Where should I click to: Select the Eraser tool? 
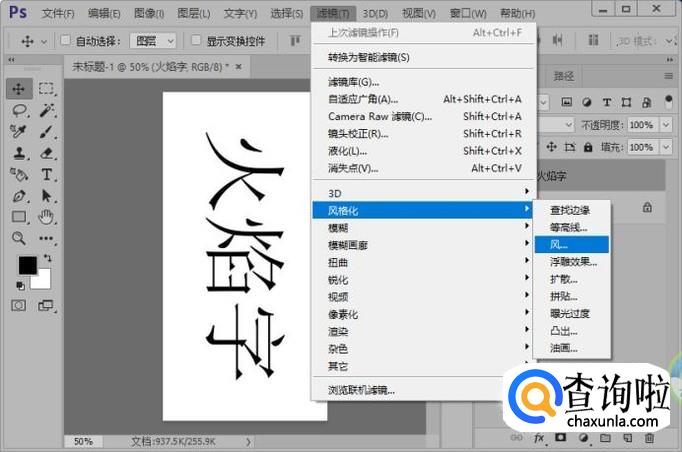pos(46,153)
